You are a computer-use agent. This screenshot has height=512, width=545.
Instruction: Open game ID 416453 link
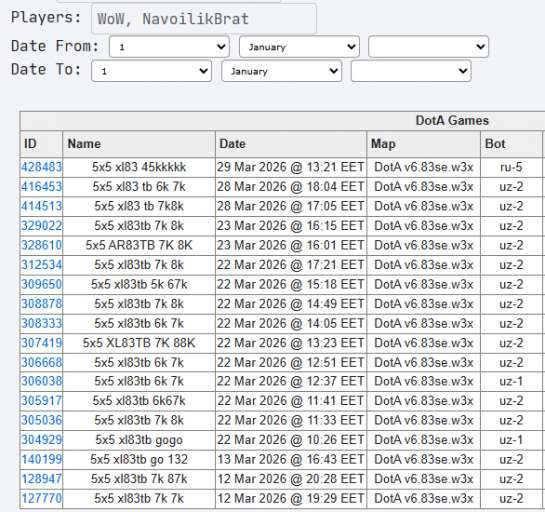pos(41,187)
